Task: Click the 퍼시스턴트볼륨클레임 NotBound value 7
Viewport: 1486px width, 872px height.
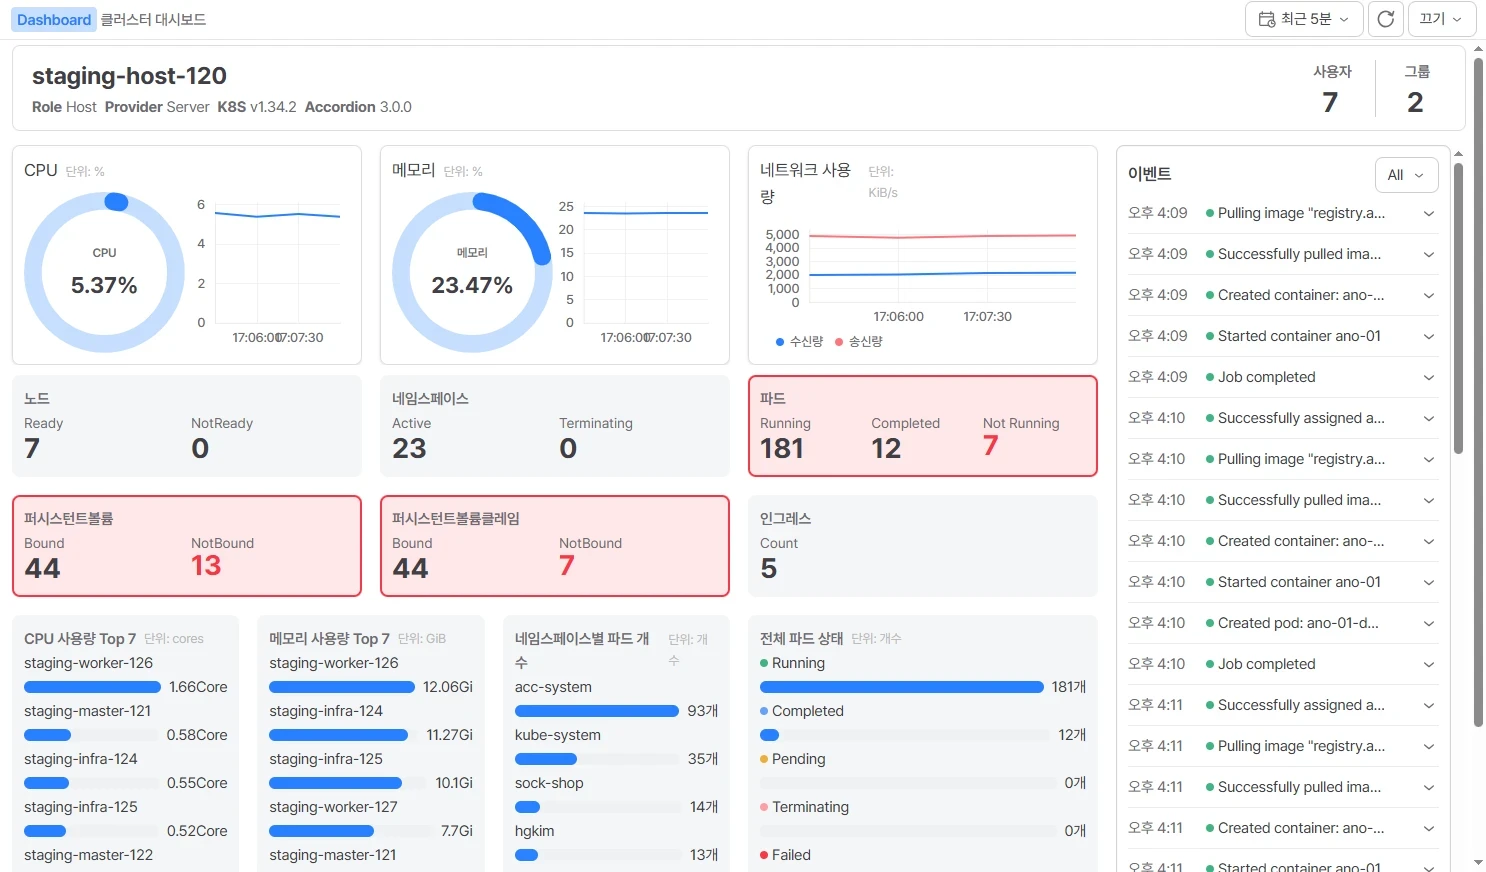Action: (567, 566)
